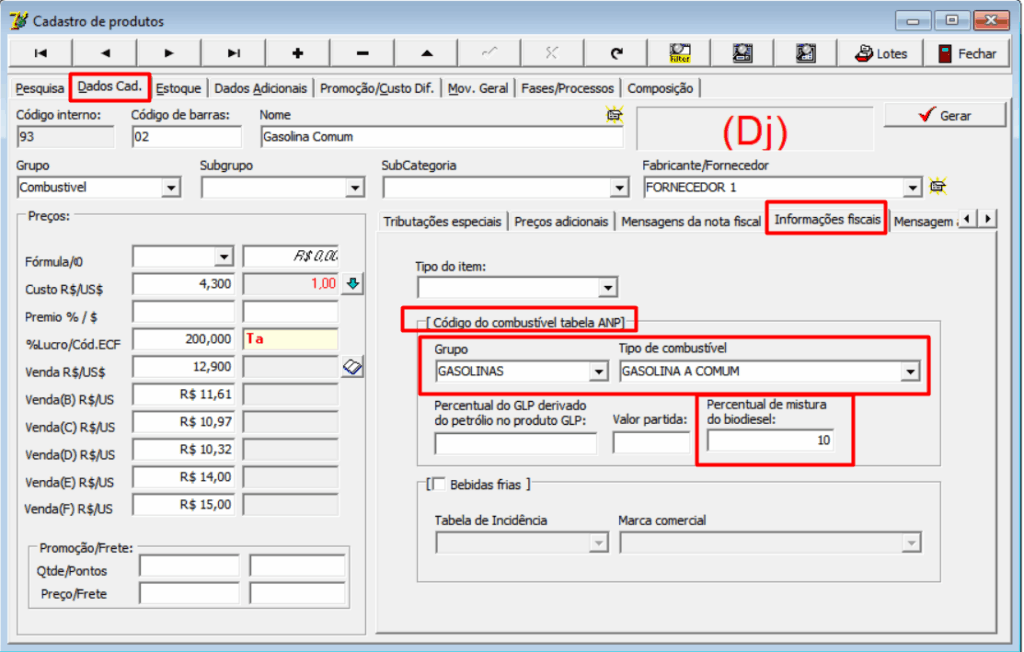Click the green down arrow beside Custo

(351, 284)
